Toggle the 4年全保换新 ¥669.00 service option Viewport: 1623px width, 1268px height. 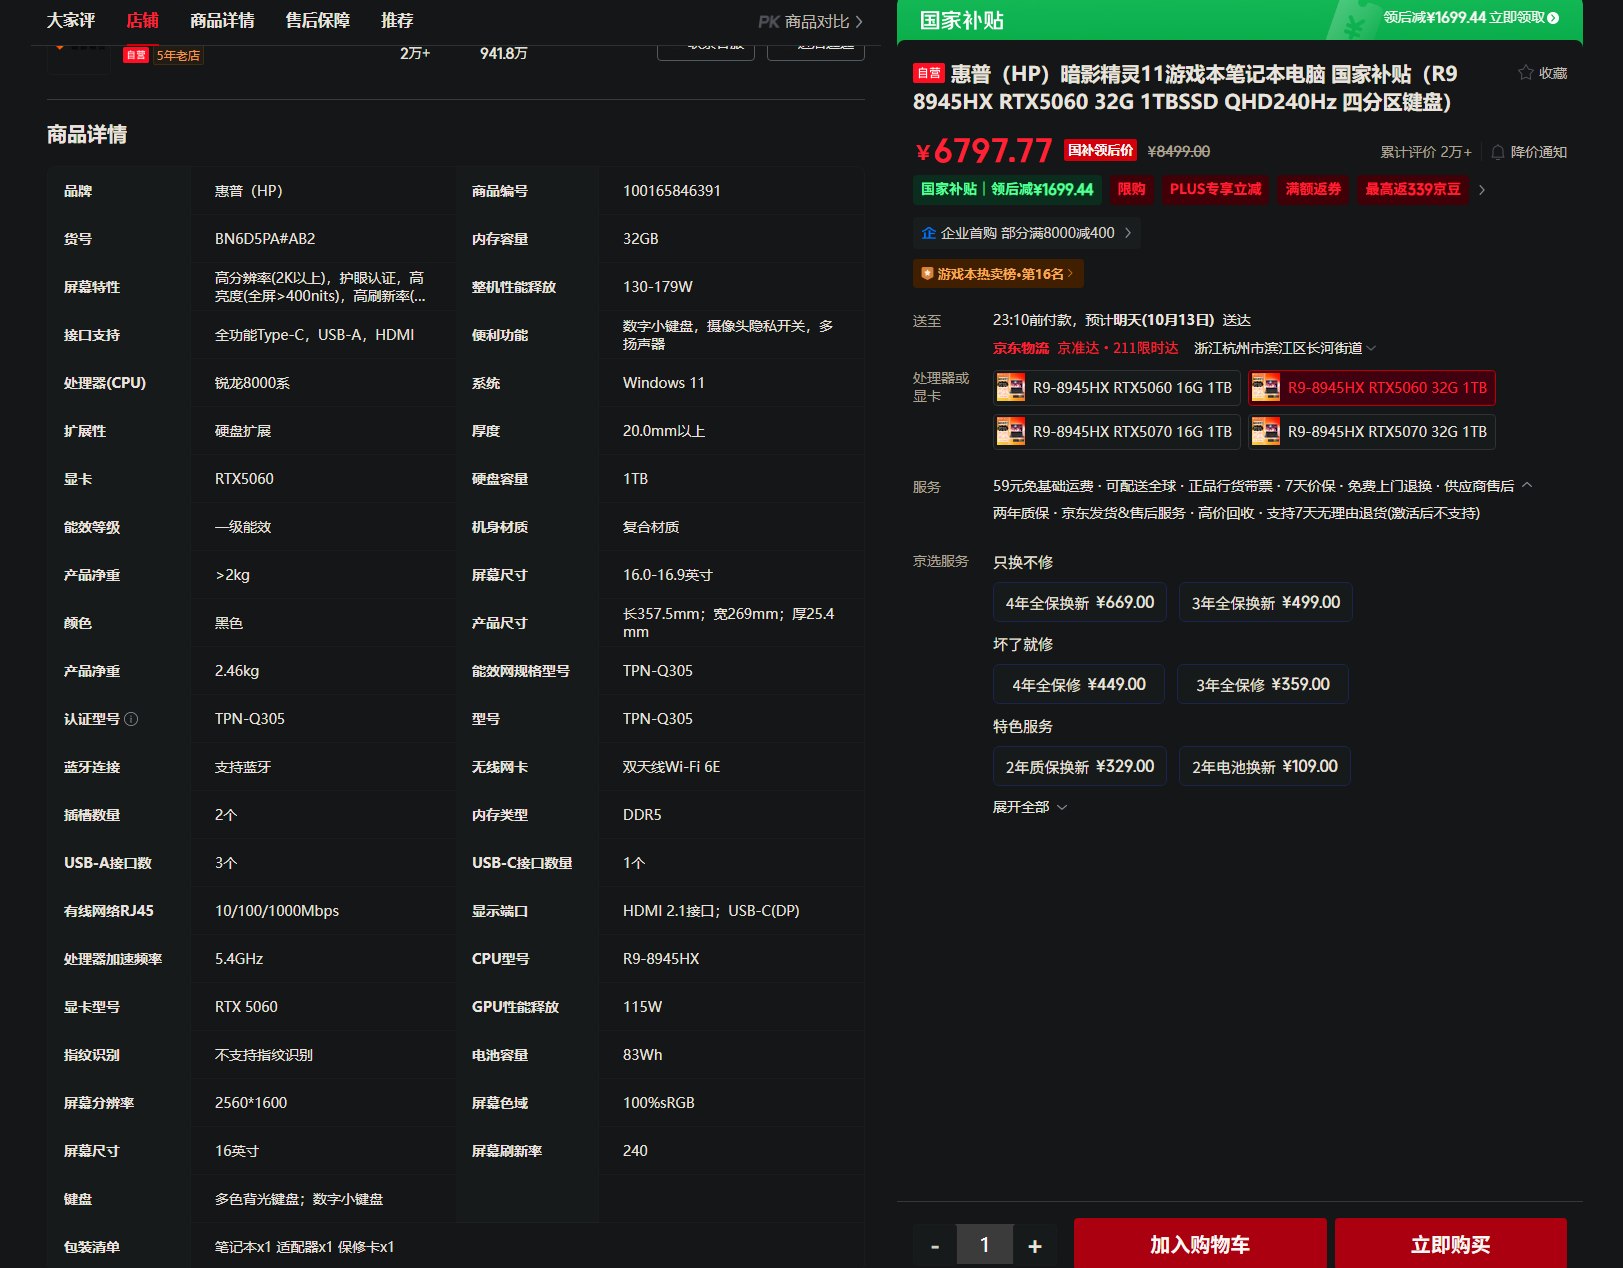tap(1080, 603)
